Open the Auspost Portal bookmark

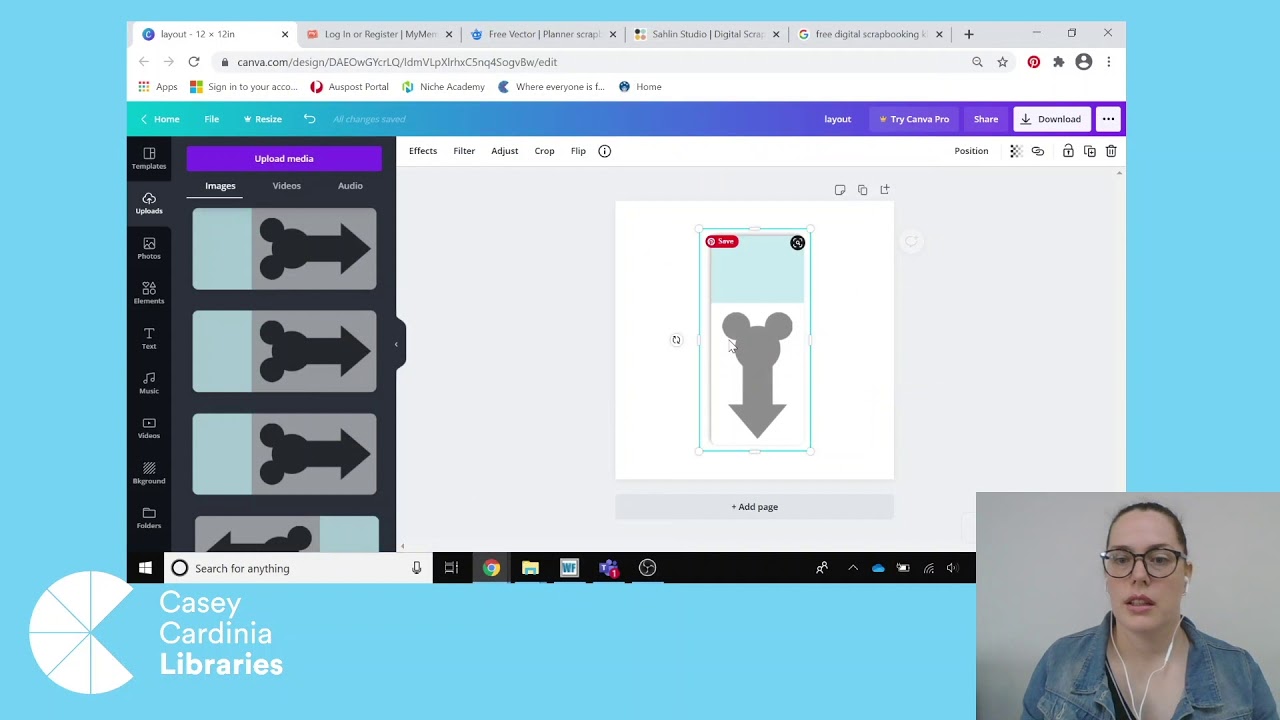[349, 87]
